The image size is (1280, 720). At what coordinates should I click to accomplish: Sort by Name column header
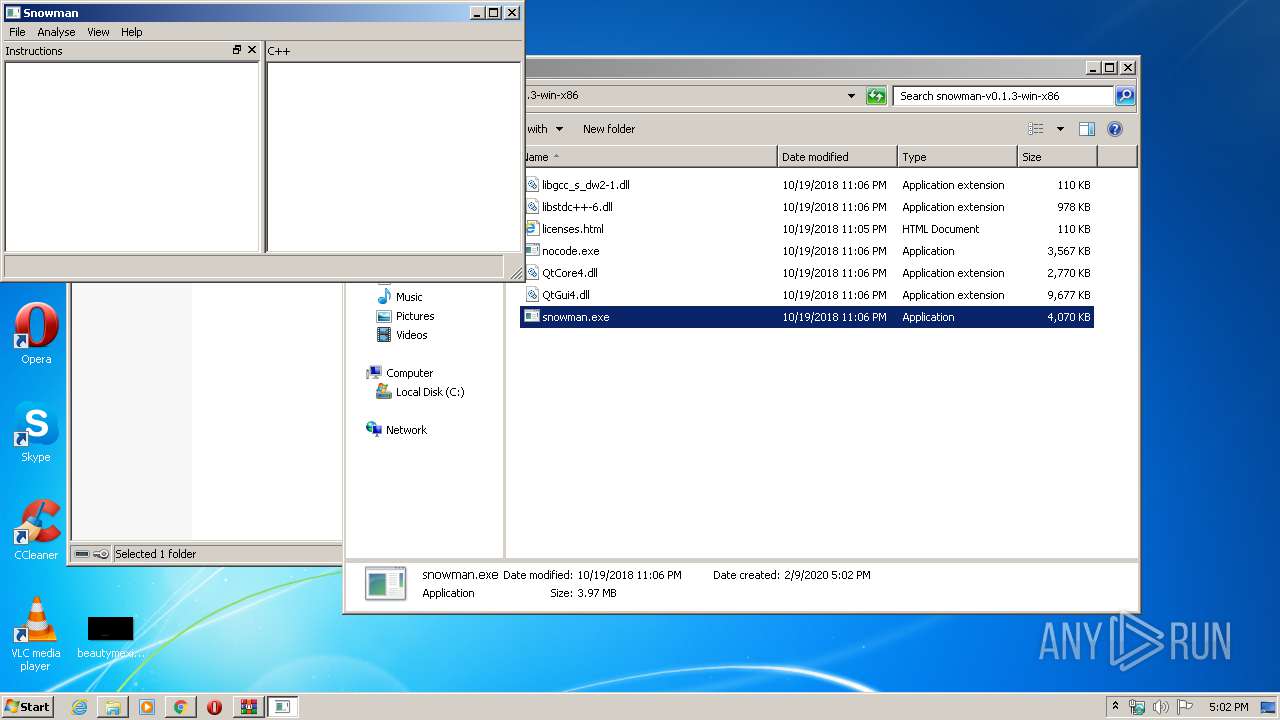(650, 157)
